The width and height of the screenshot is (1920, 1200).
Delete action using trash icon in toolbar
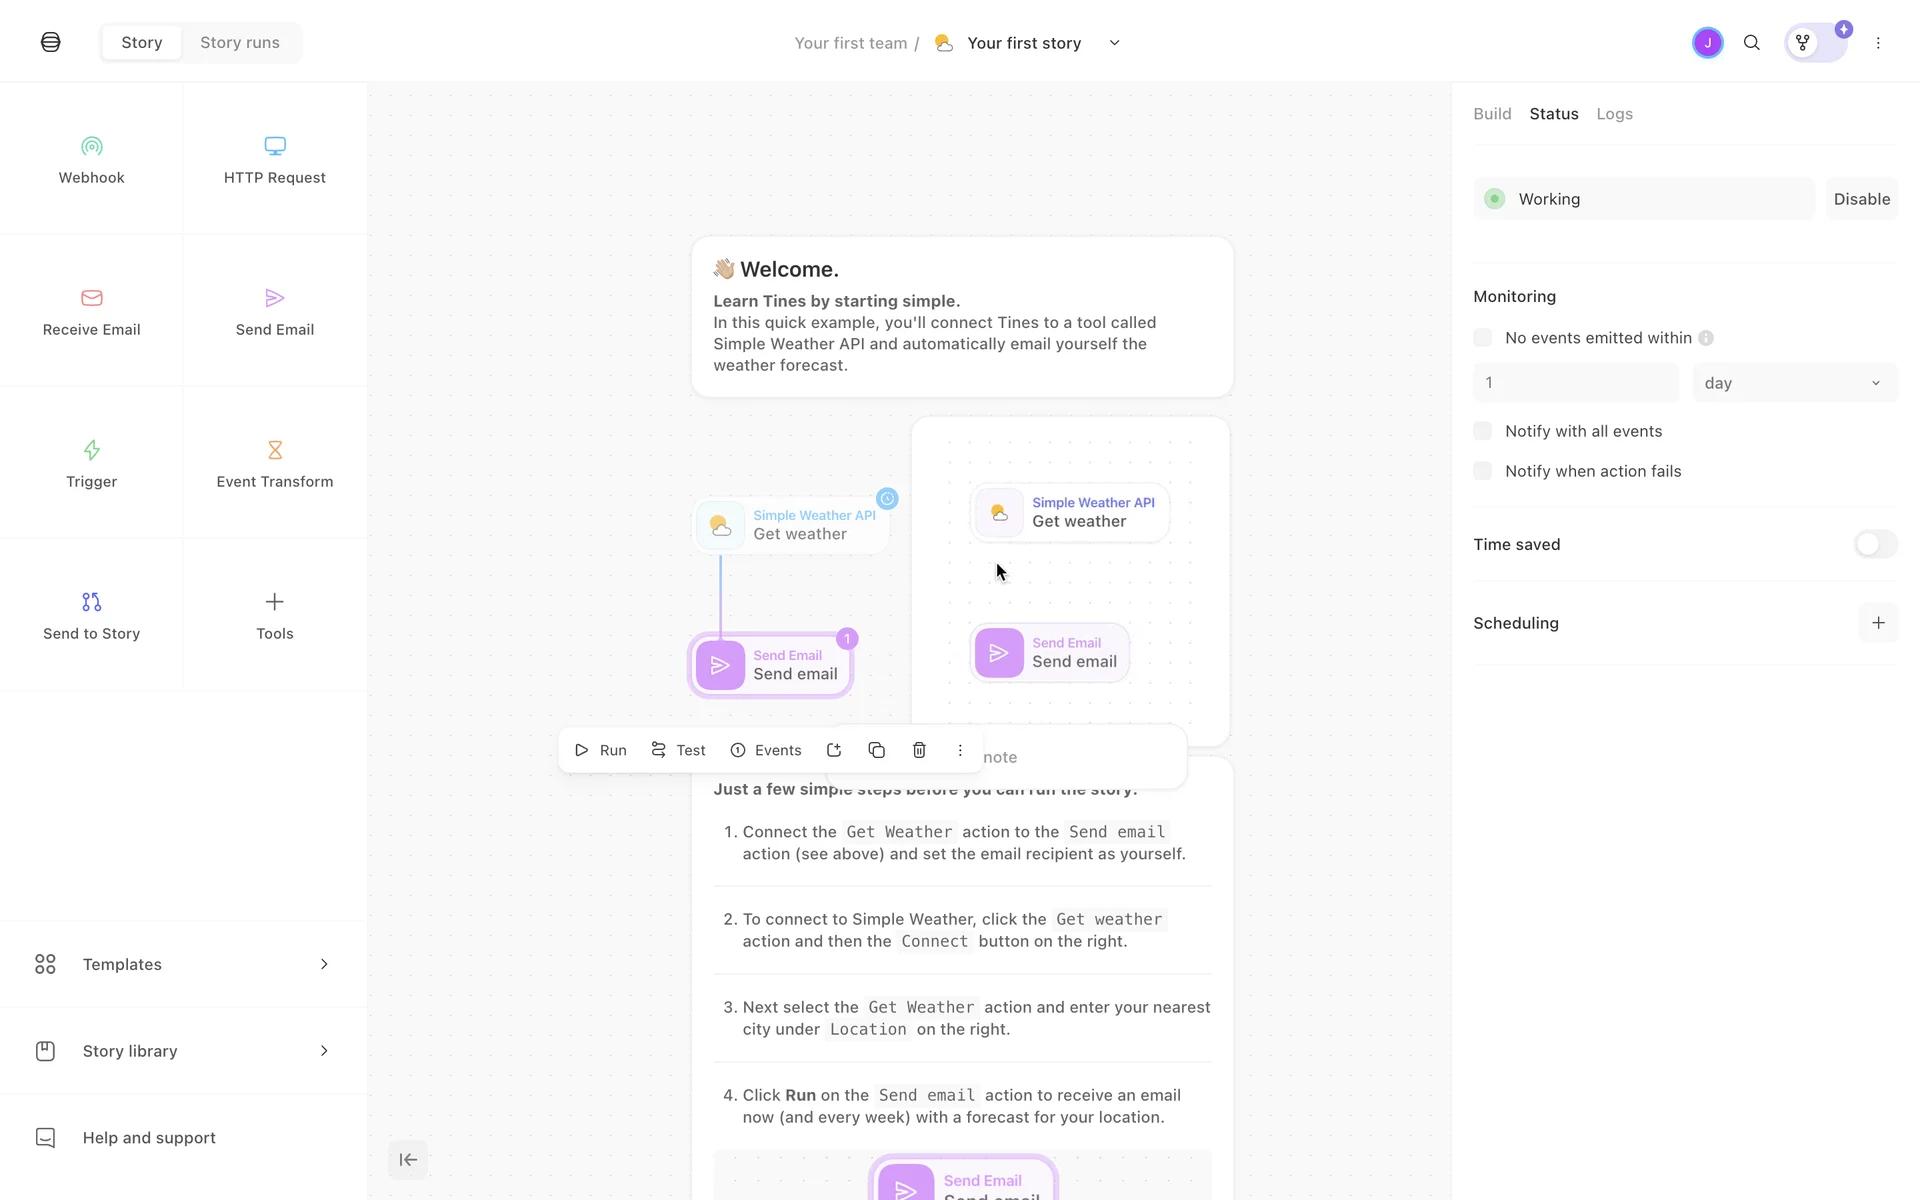click(919, 750)
